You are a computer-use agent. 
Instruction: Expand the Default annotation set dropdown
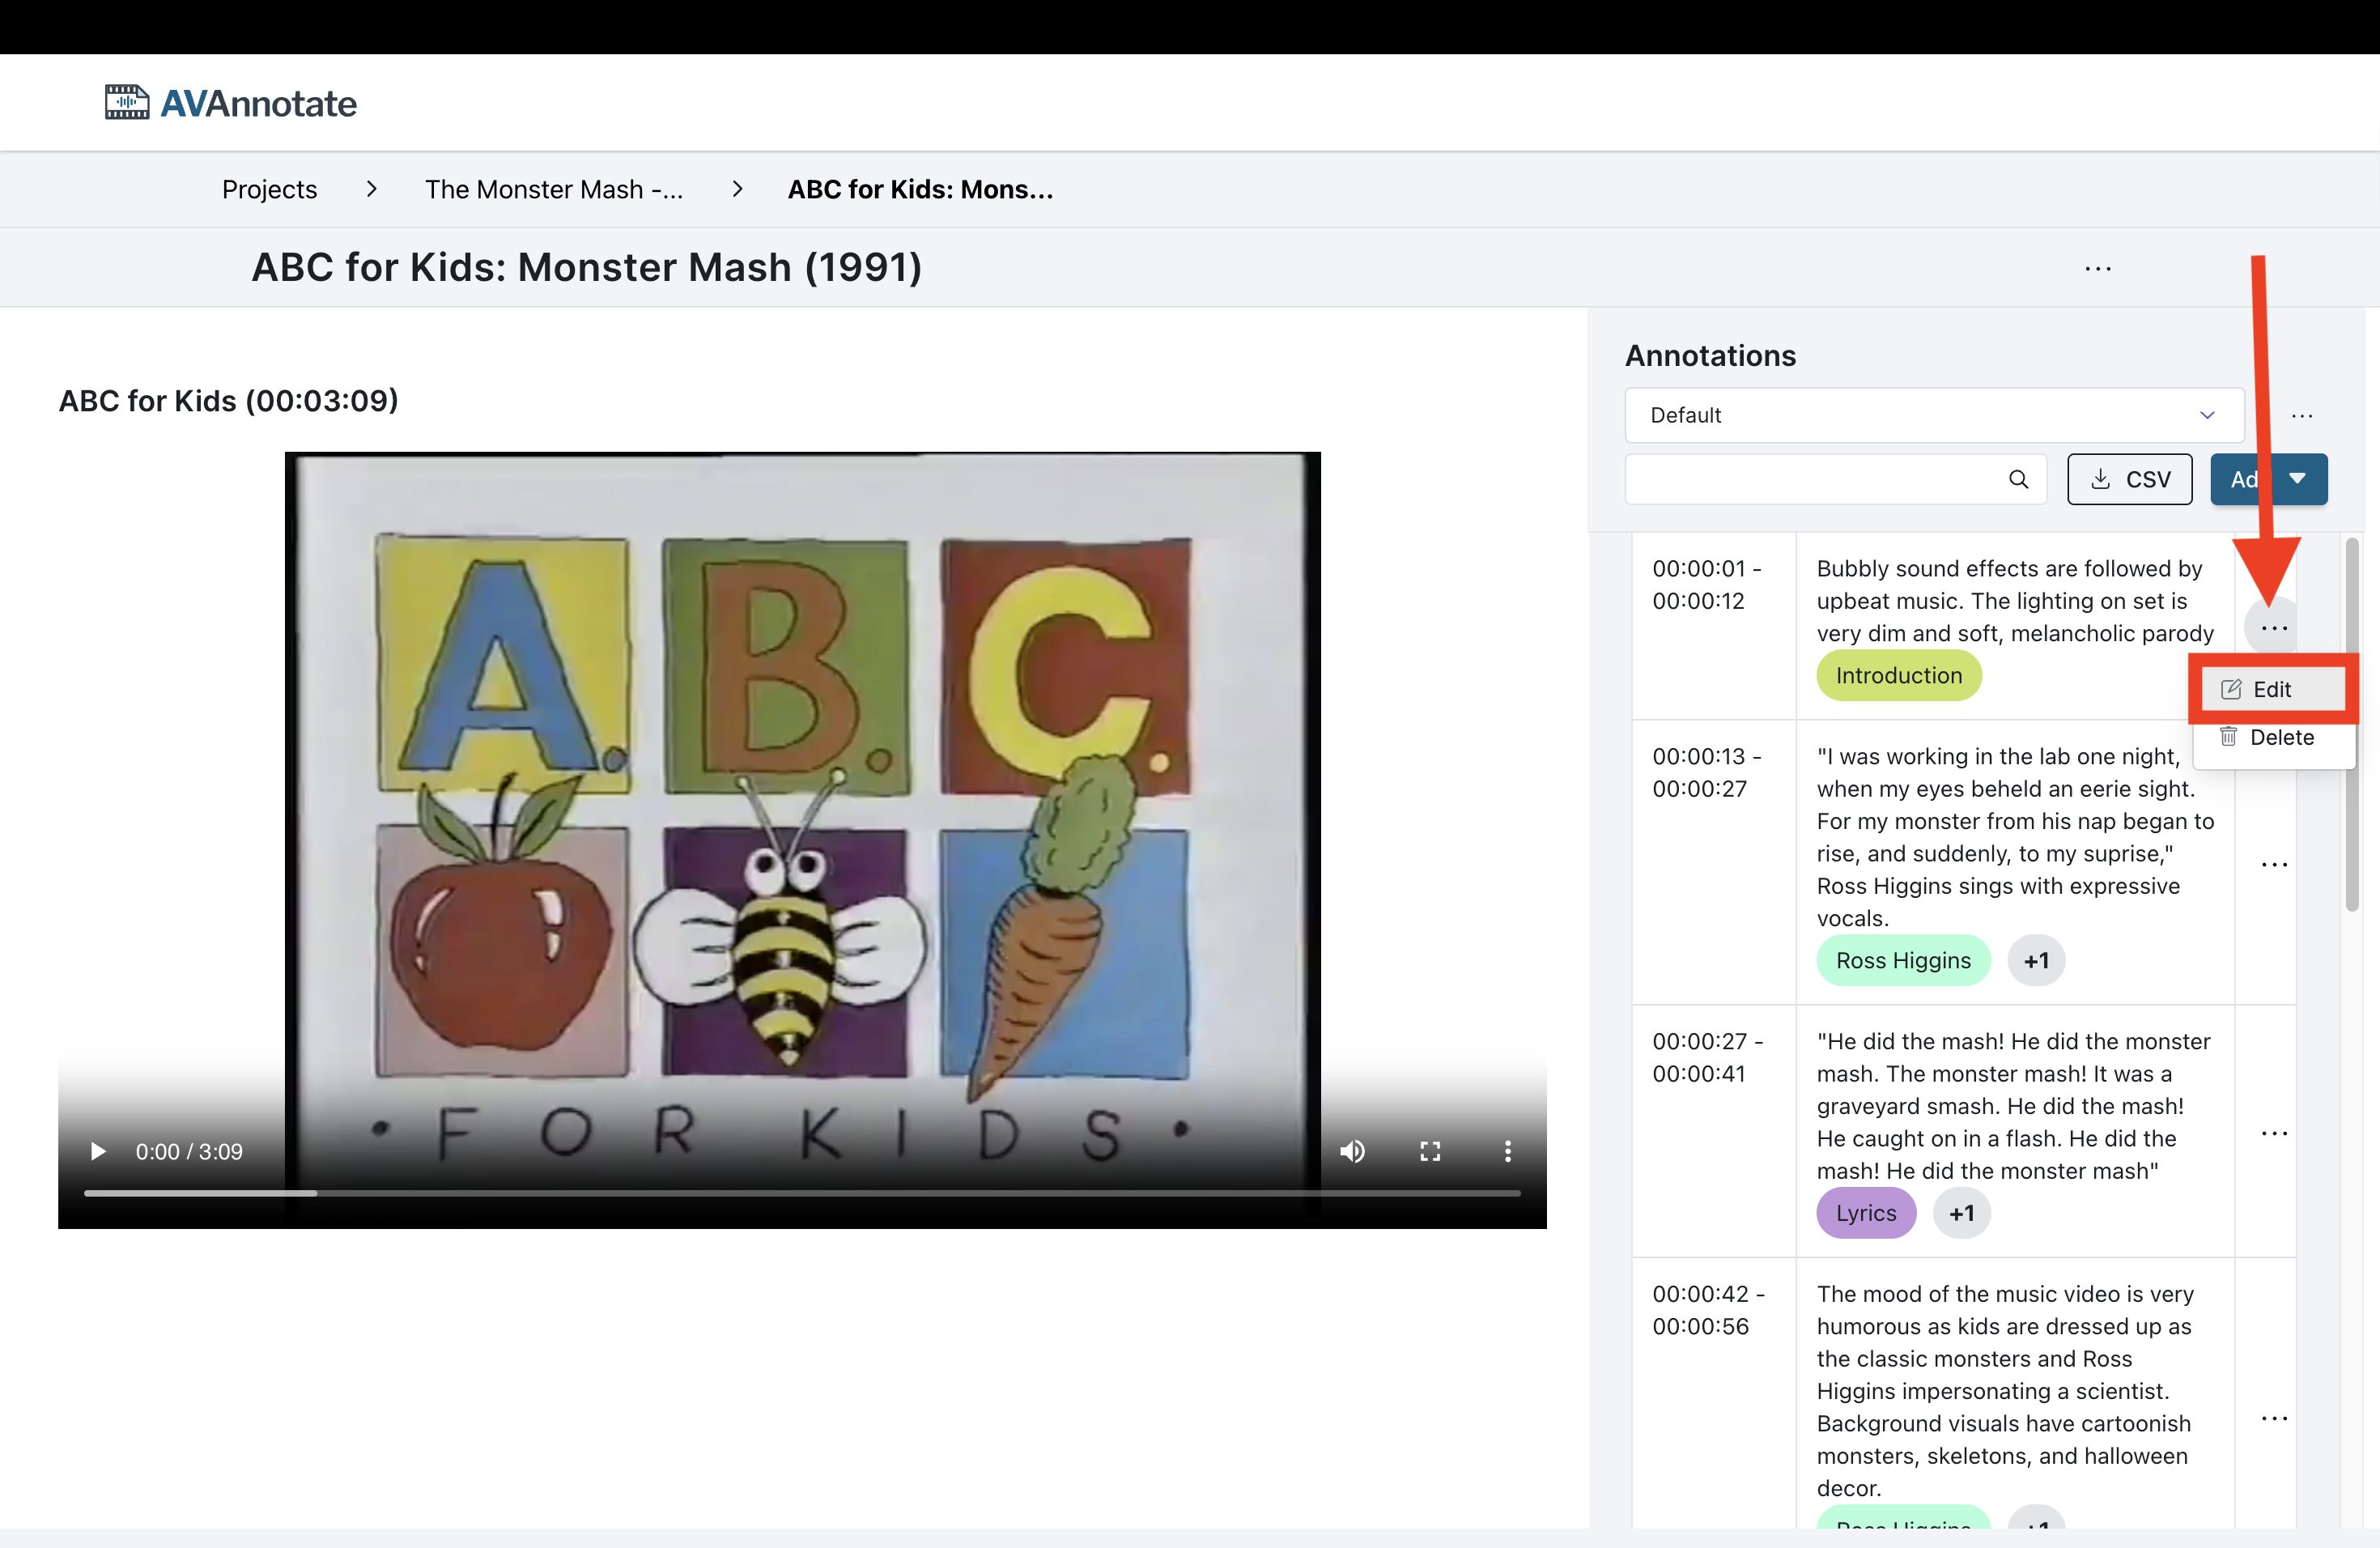[1933, 415]
